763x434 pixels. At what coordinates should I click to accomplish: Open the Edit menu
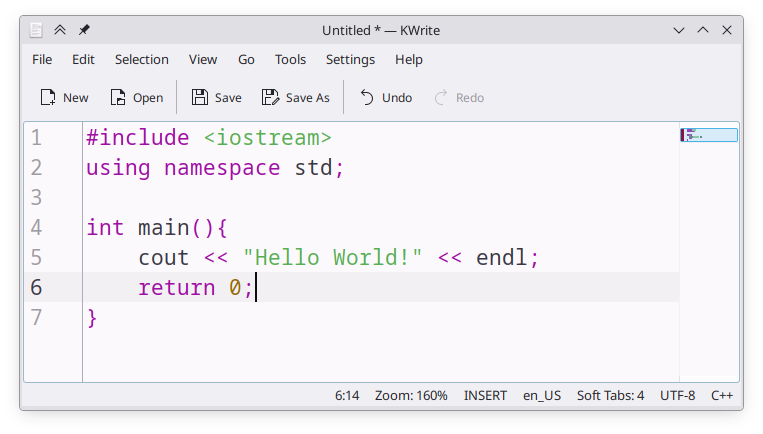[x=83, y=59]
